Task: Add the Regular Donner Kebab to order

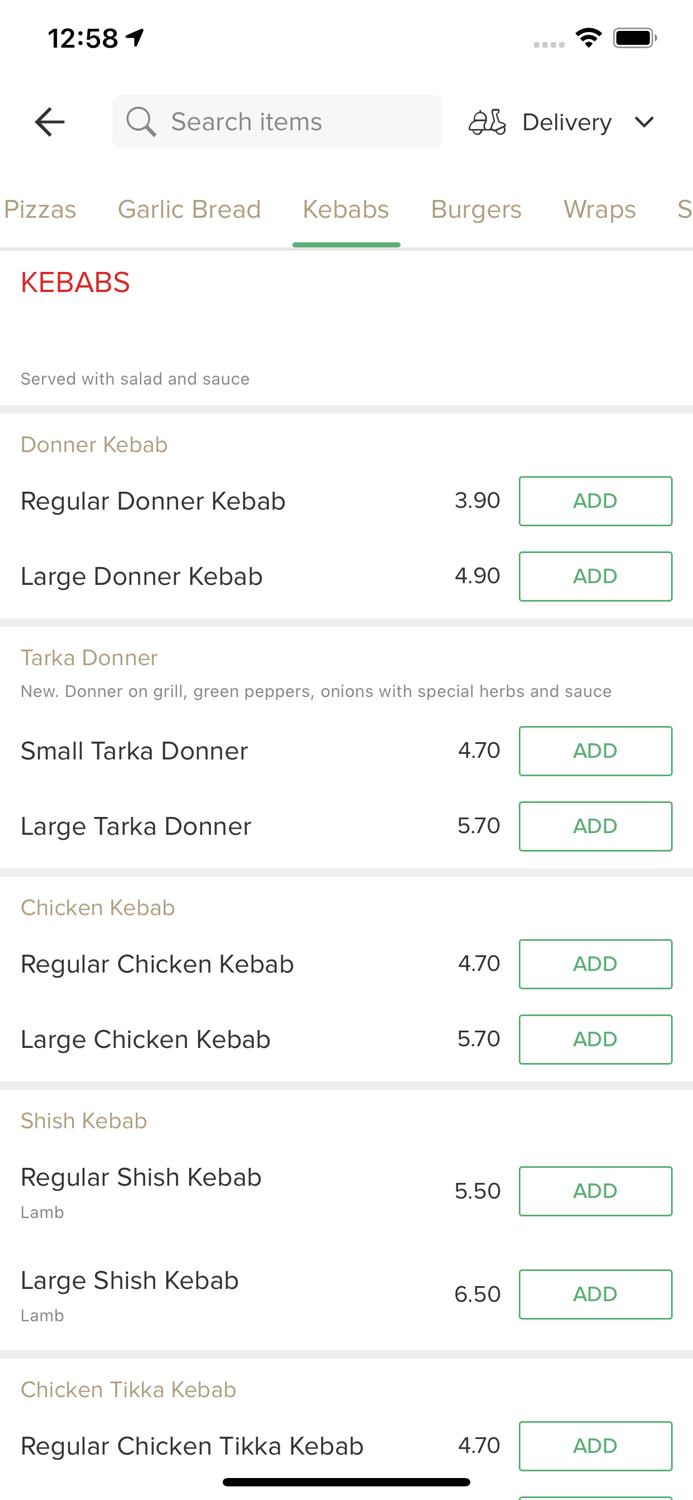Action: point(595,501)
